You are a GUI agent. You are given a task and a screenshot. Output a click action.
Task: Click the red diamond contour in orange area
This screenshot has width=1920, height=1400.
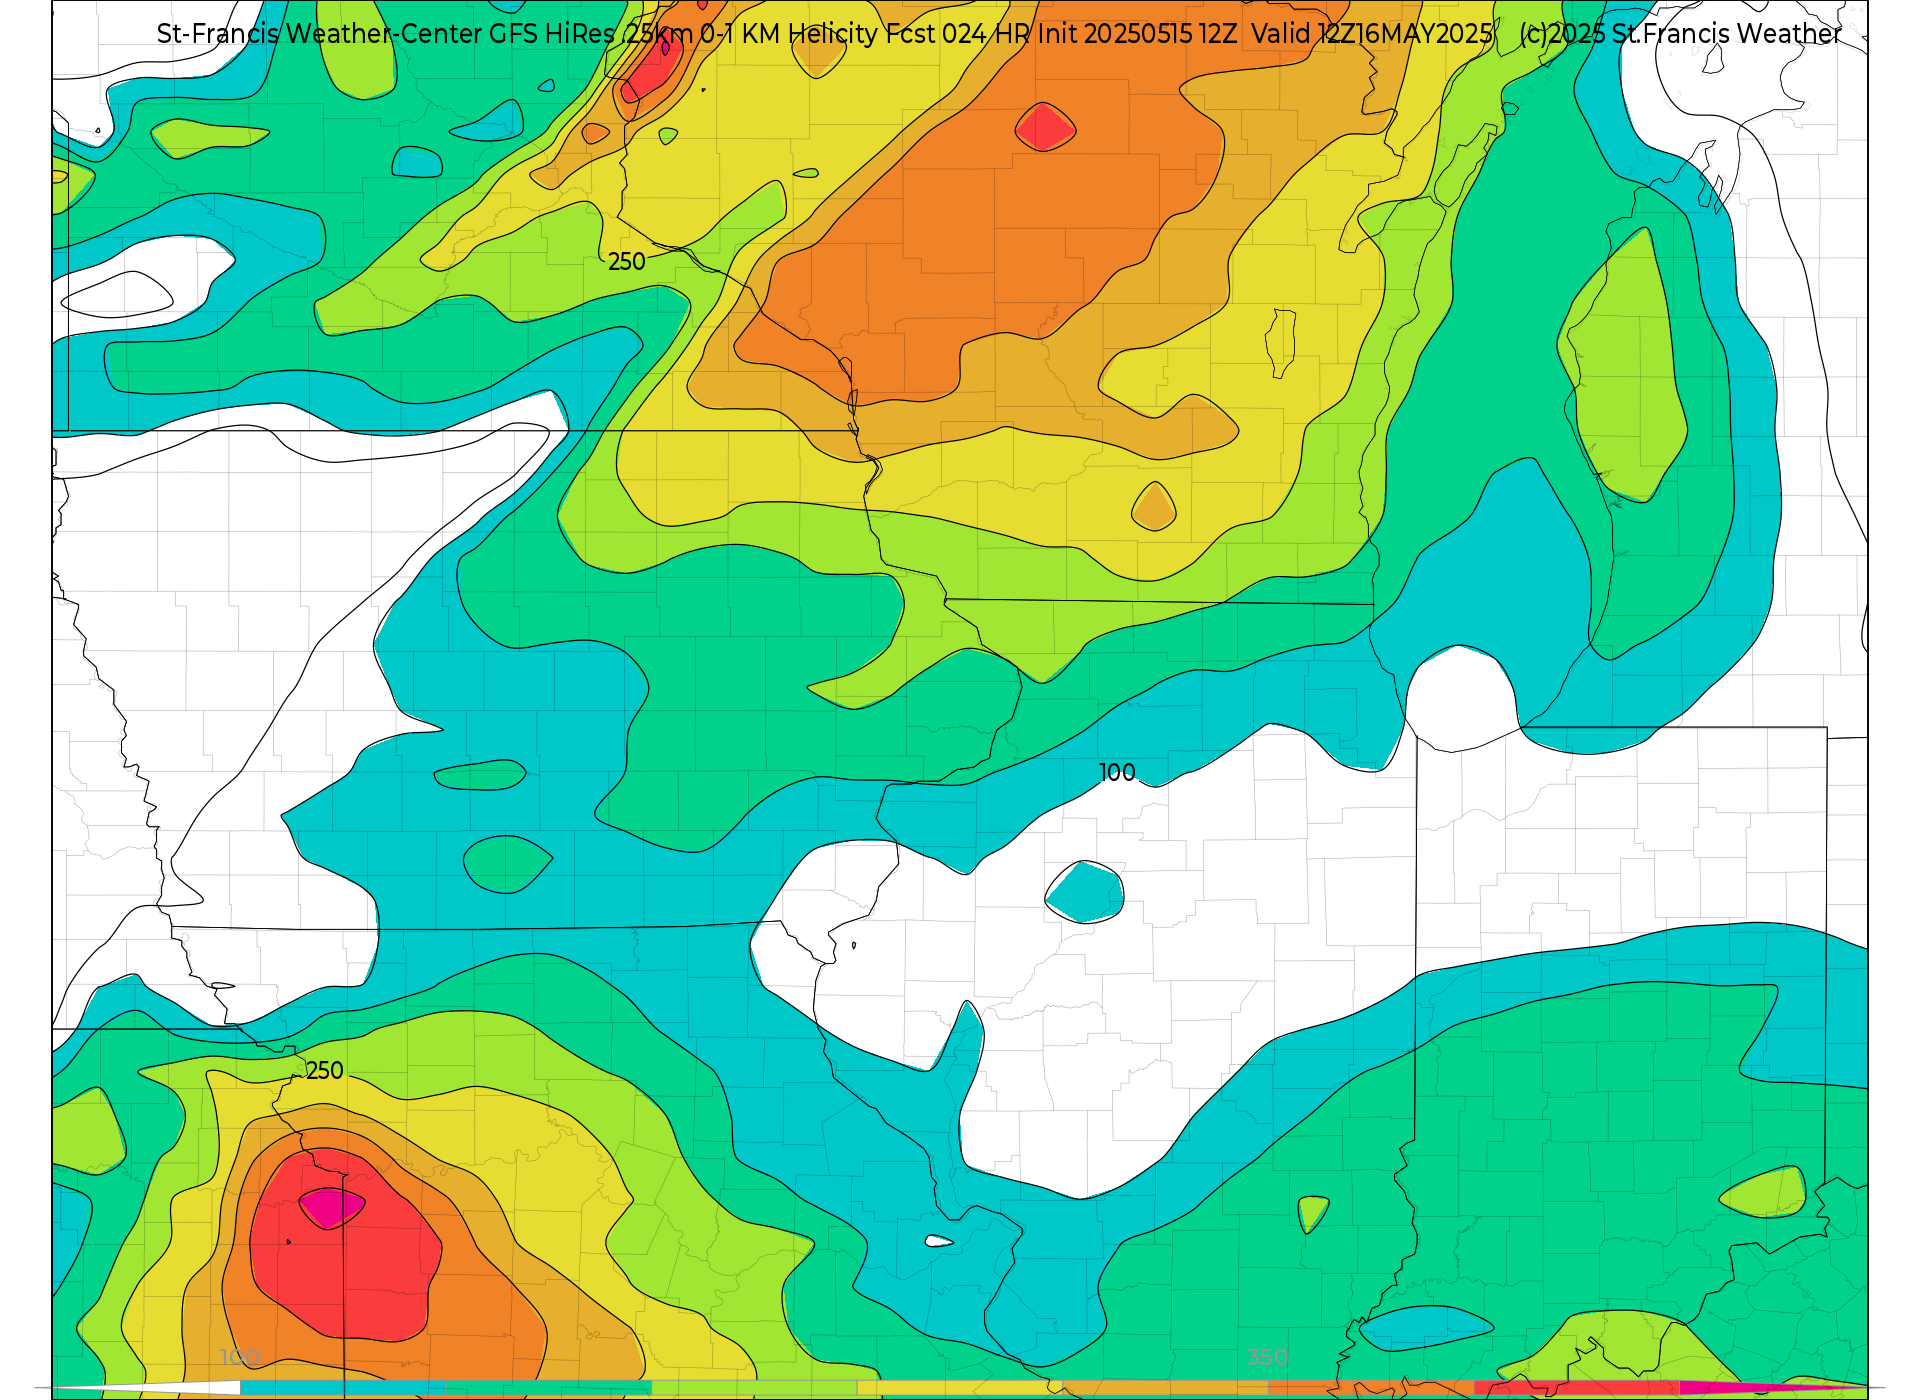tap(1045, 127)
